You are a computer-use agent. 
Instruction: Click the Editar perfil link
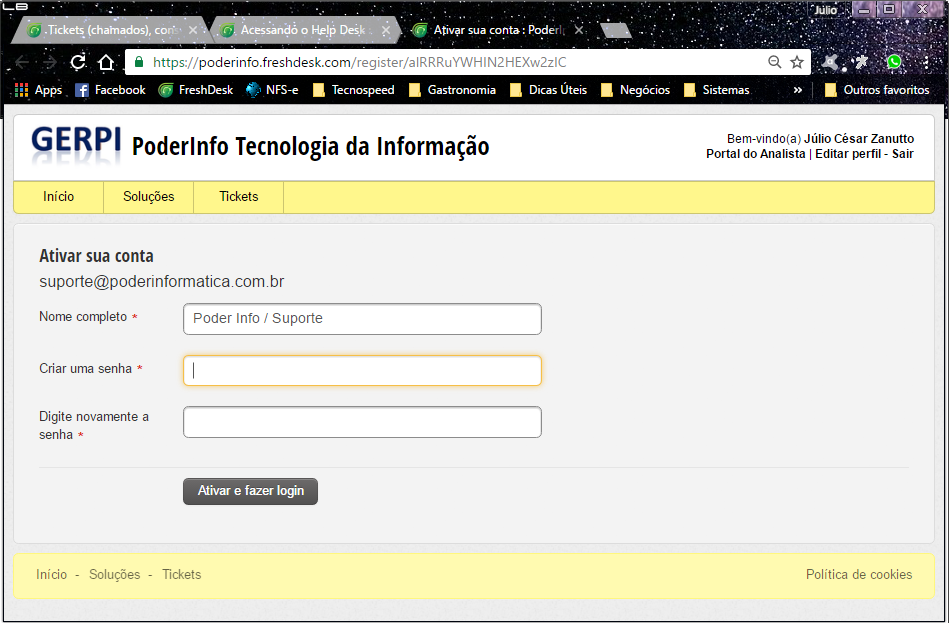[x=848, y=154]
